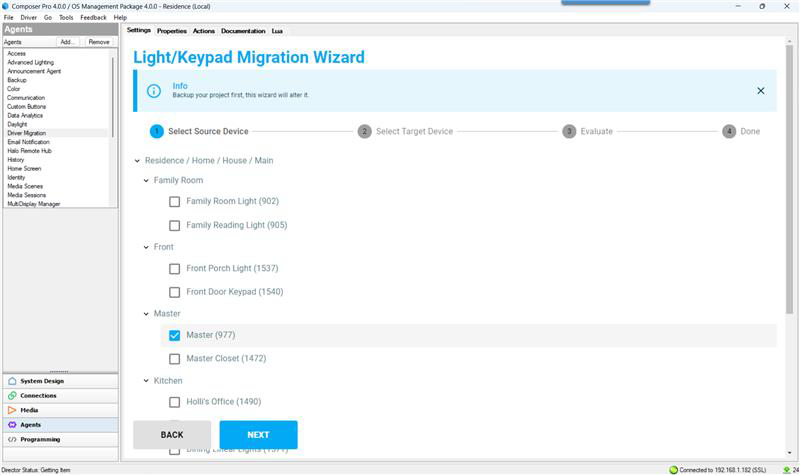Image resolution: width=800 pixels, height=475 pixels.
Task: Click the System Design house icon
Action: (x=12, y=381)
